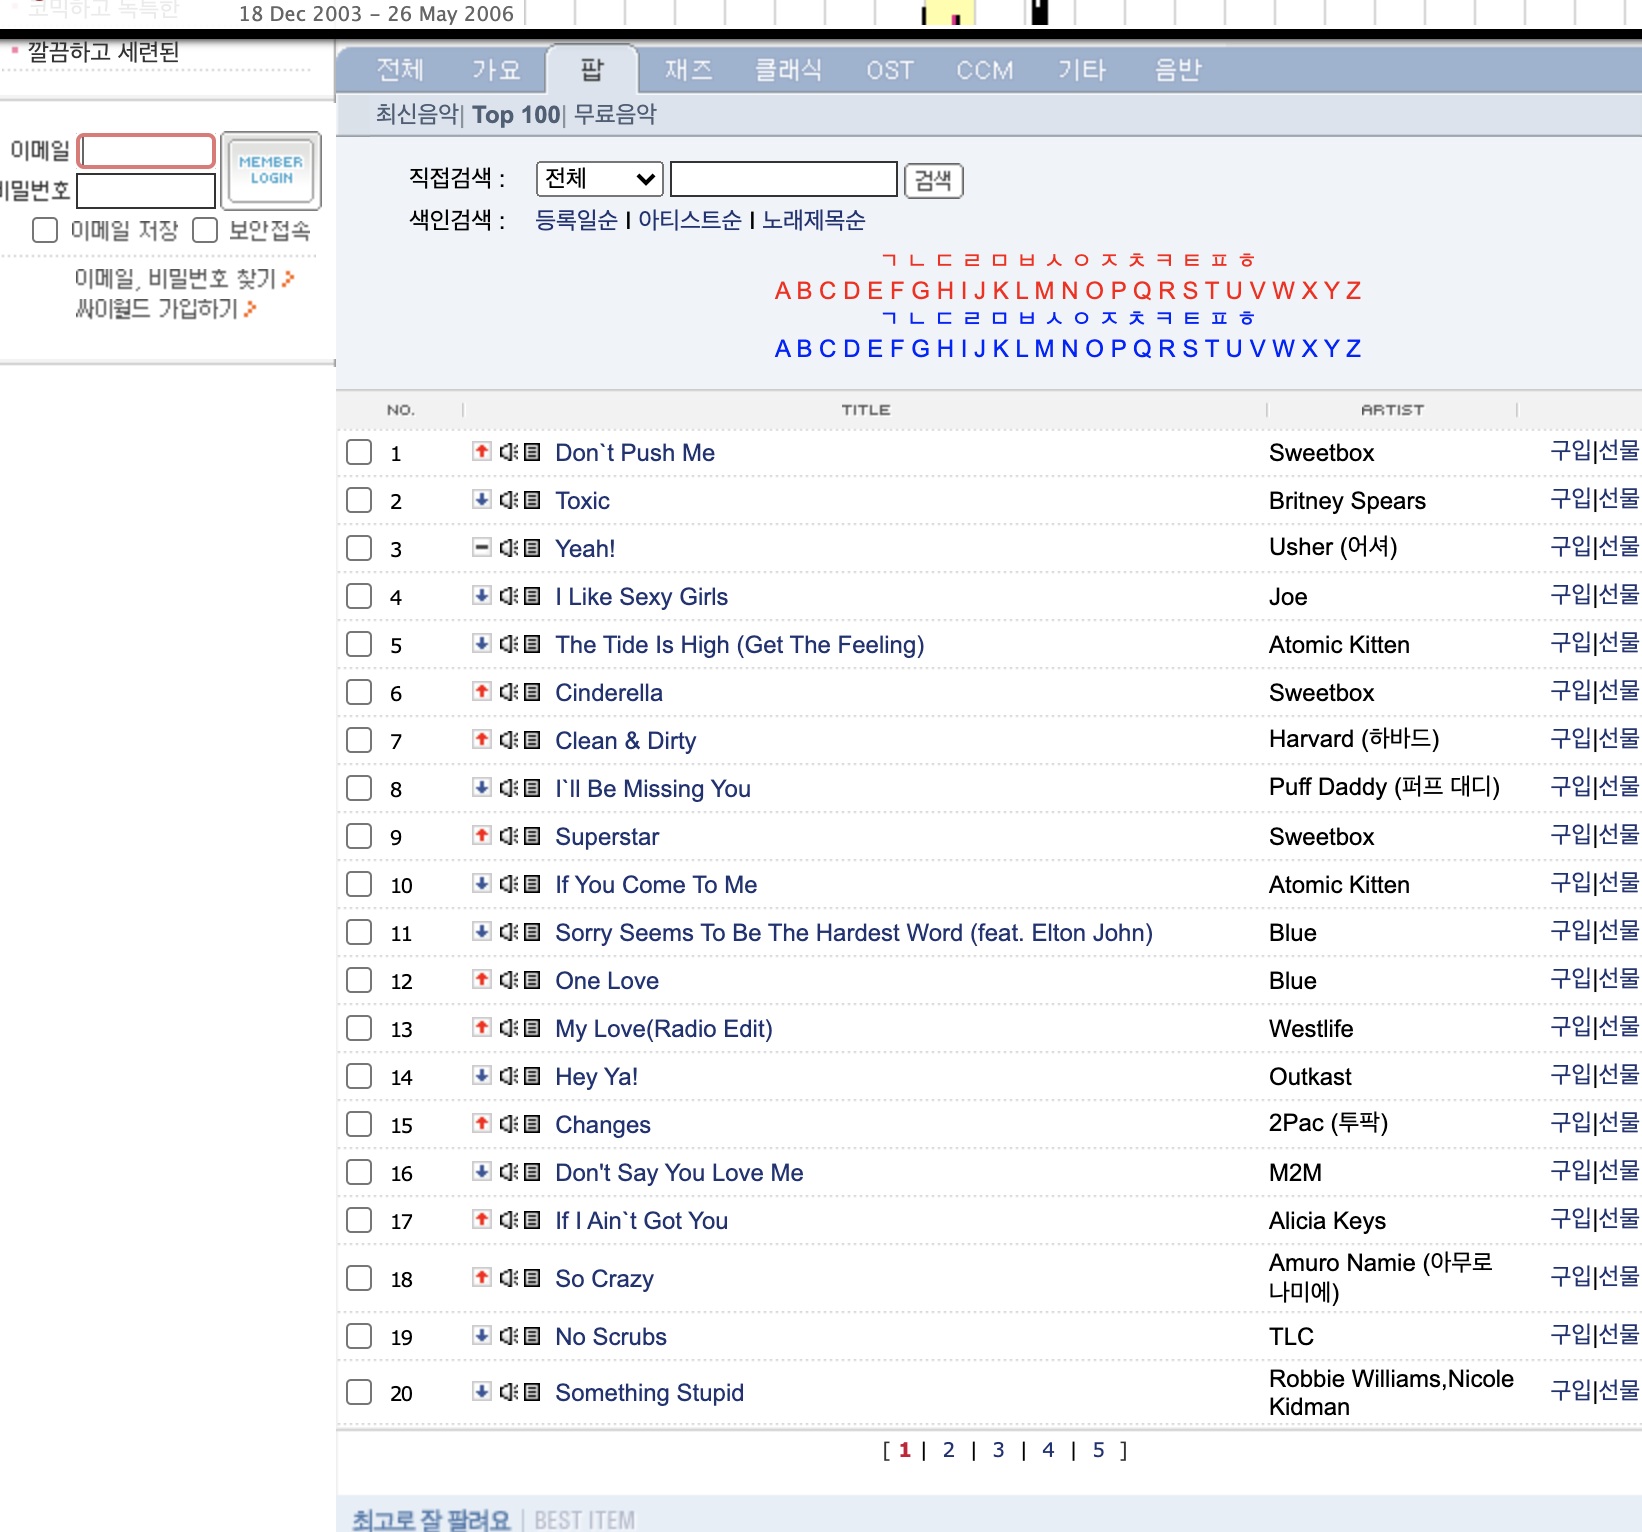Screen dimensions: 1642x1532
Task: Open 최신음악 submenu link
Action: tap(418, 114)
